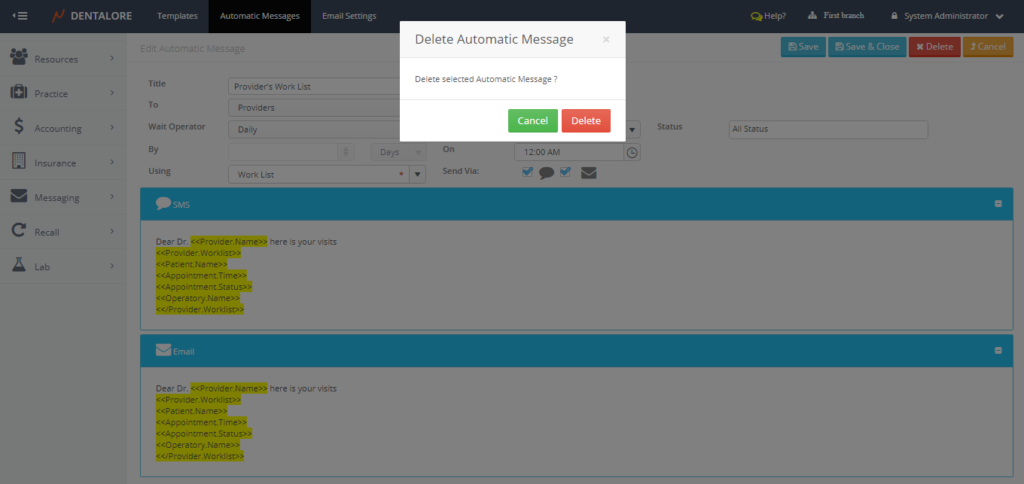Viewport: 1024px width, 484px height.
Task: Select the Accounting dollar sign icon
Action: tap(19, 128)
